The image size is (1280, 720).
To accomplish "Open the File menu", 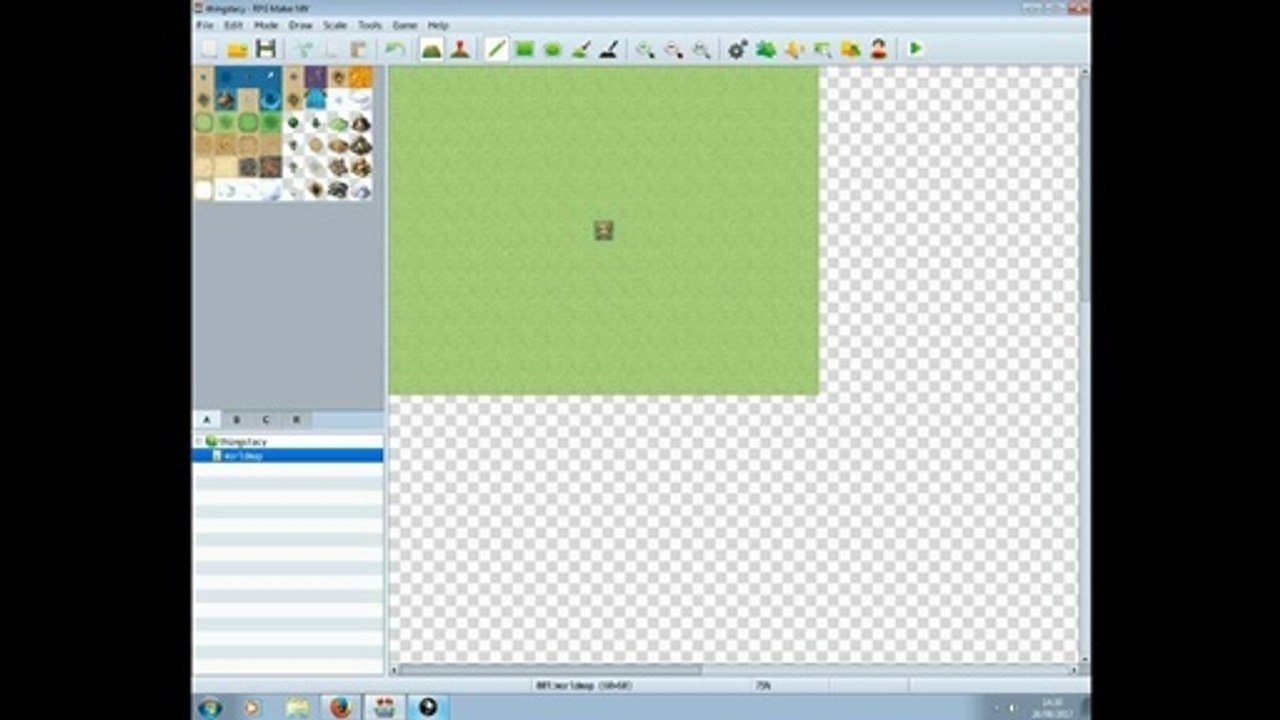I will point(204,25).
